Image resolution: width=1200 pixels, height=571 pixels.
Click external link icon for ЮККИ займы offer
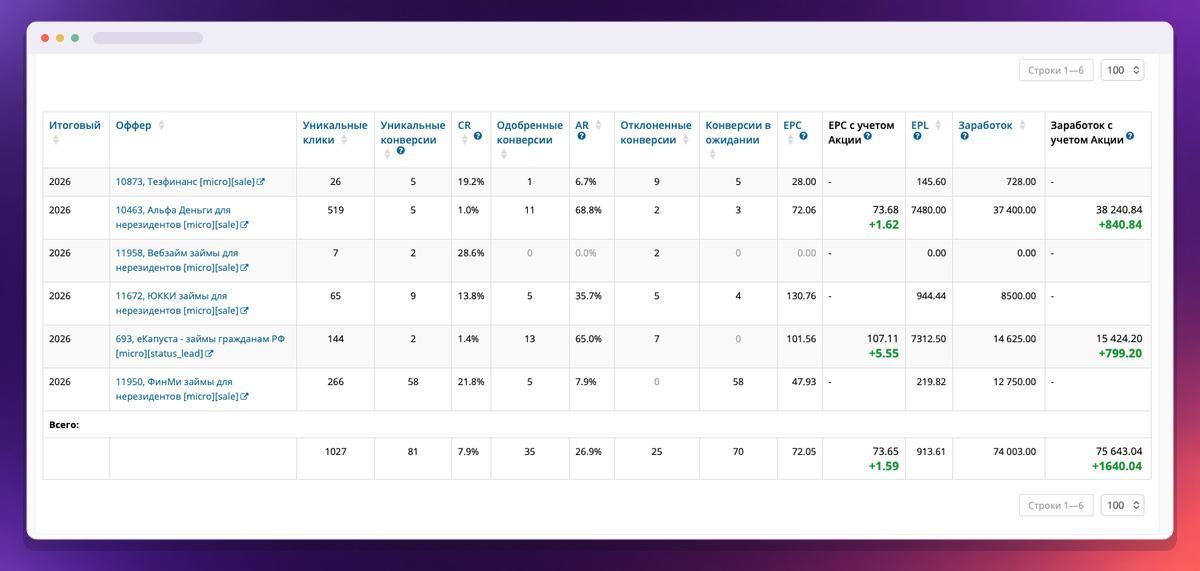[x=245, y=311]
